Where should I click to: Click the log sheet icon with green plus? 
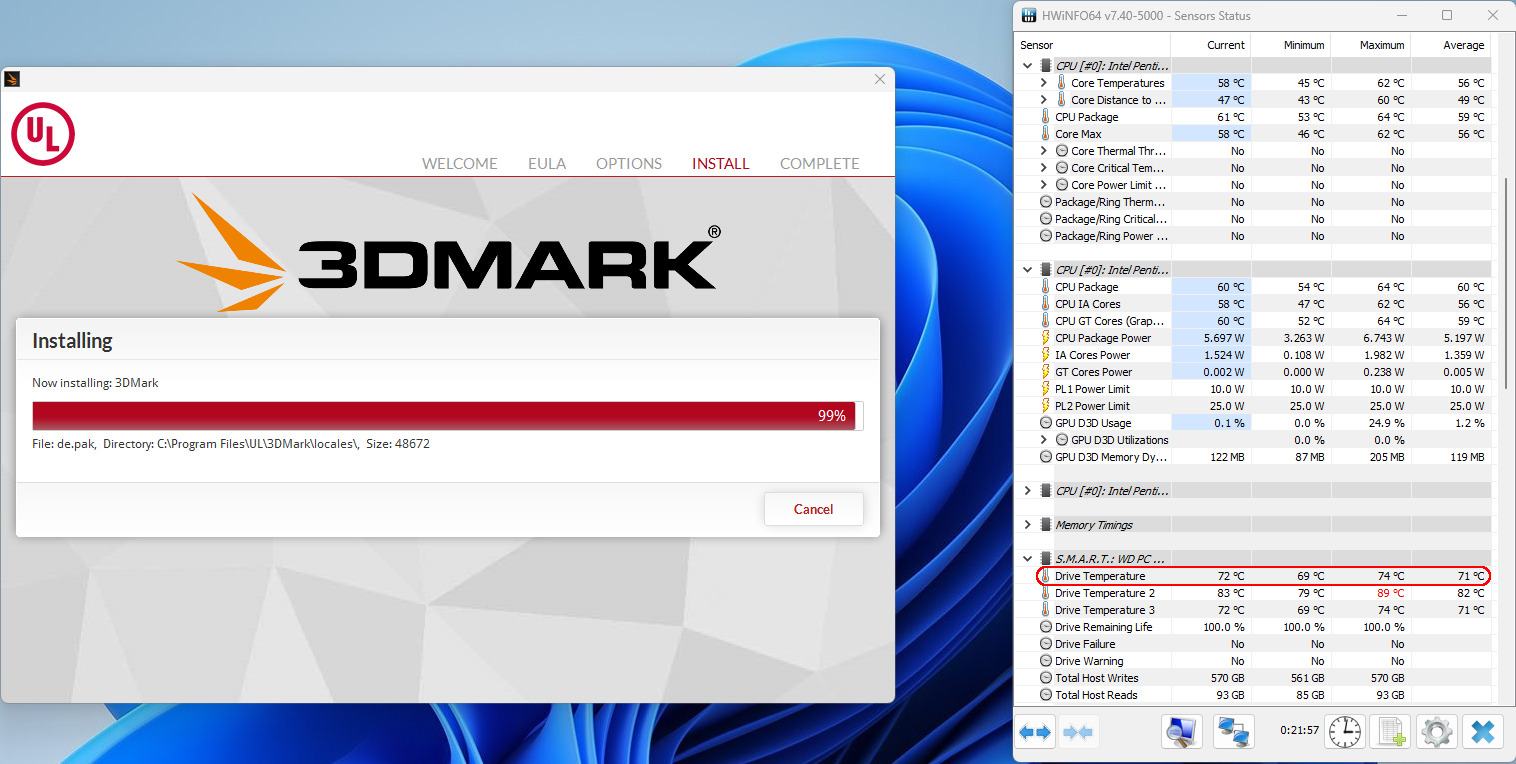(x=1391, y=732)
